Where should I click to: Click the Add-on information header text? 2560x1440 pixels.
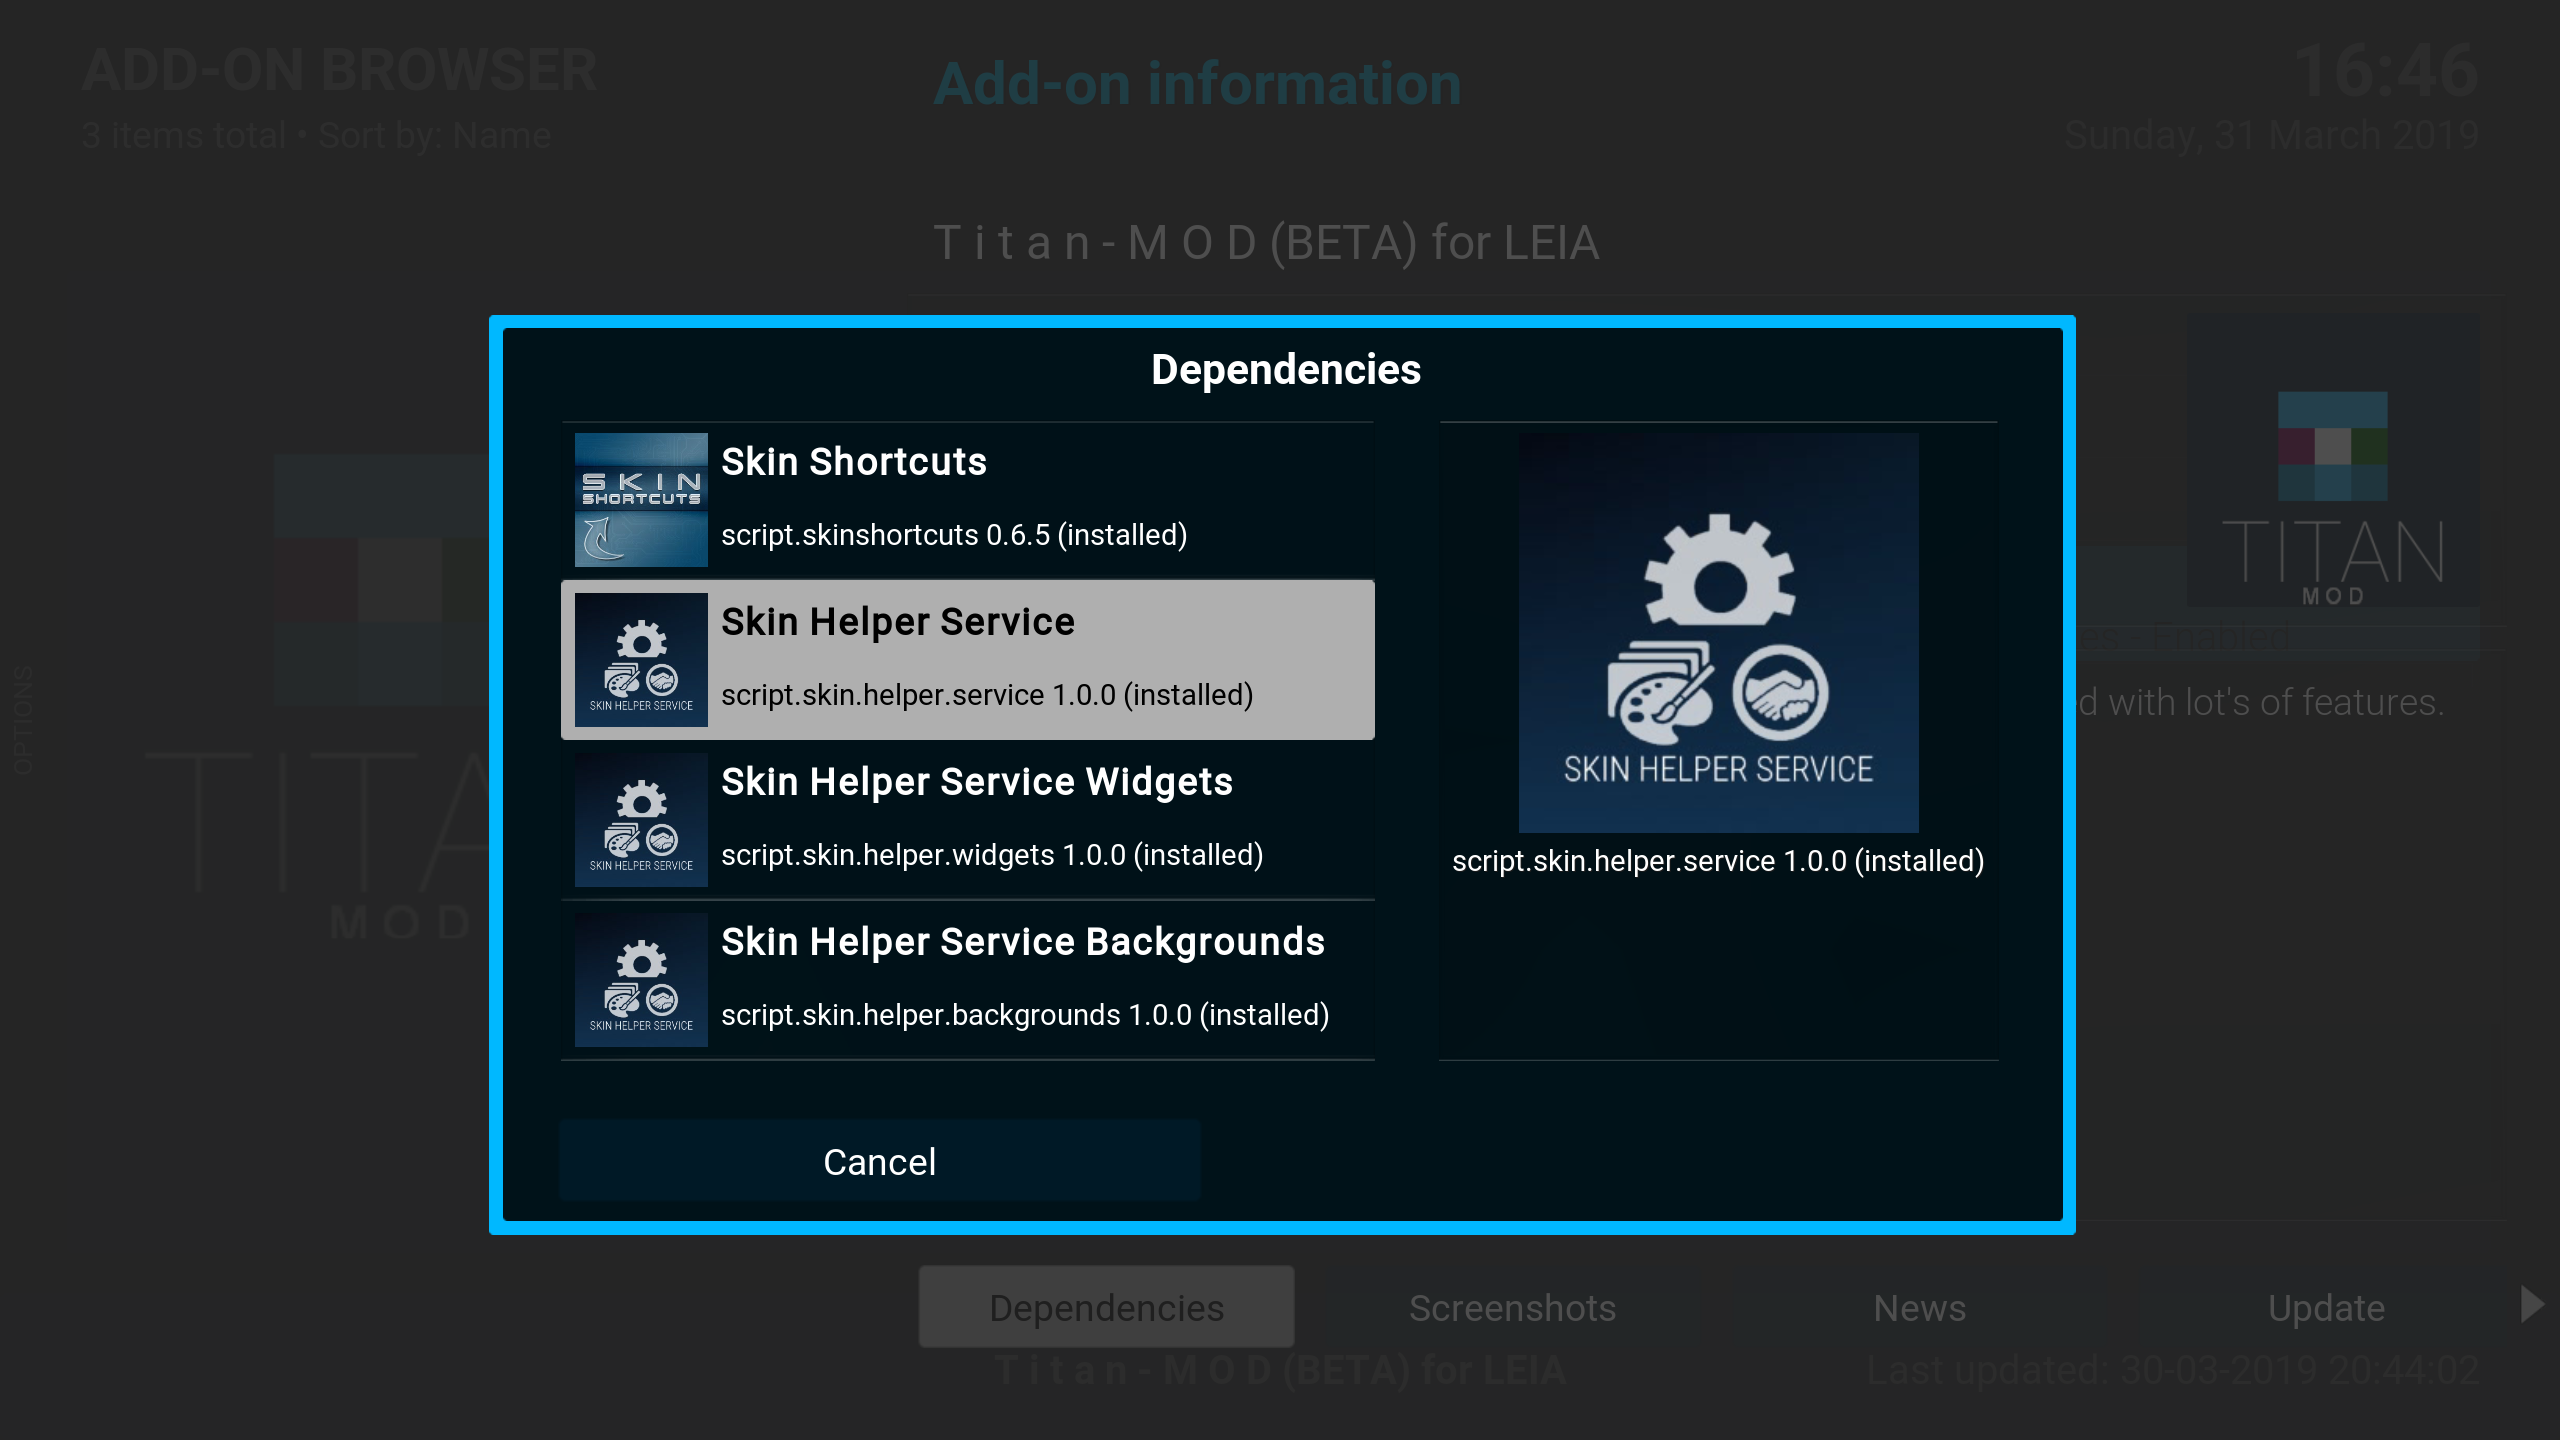pyautogui.click(x=1197, y=84)
